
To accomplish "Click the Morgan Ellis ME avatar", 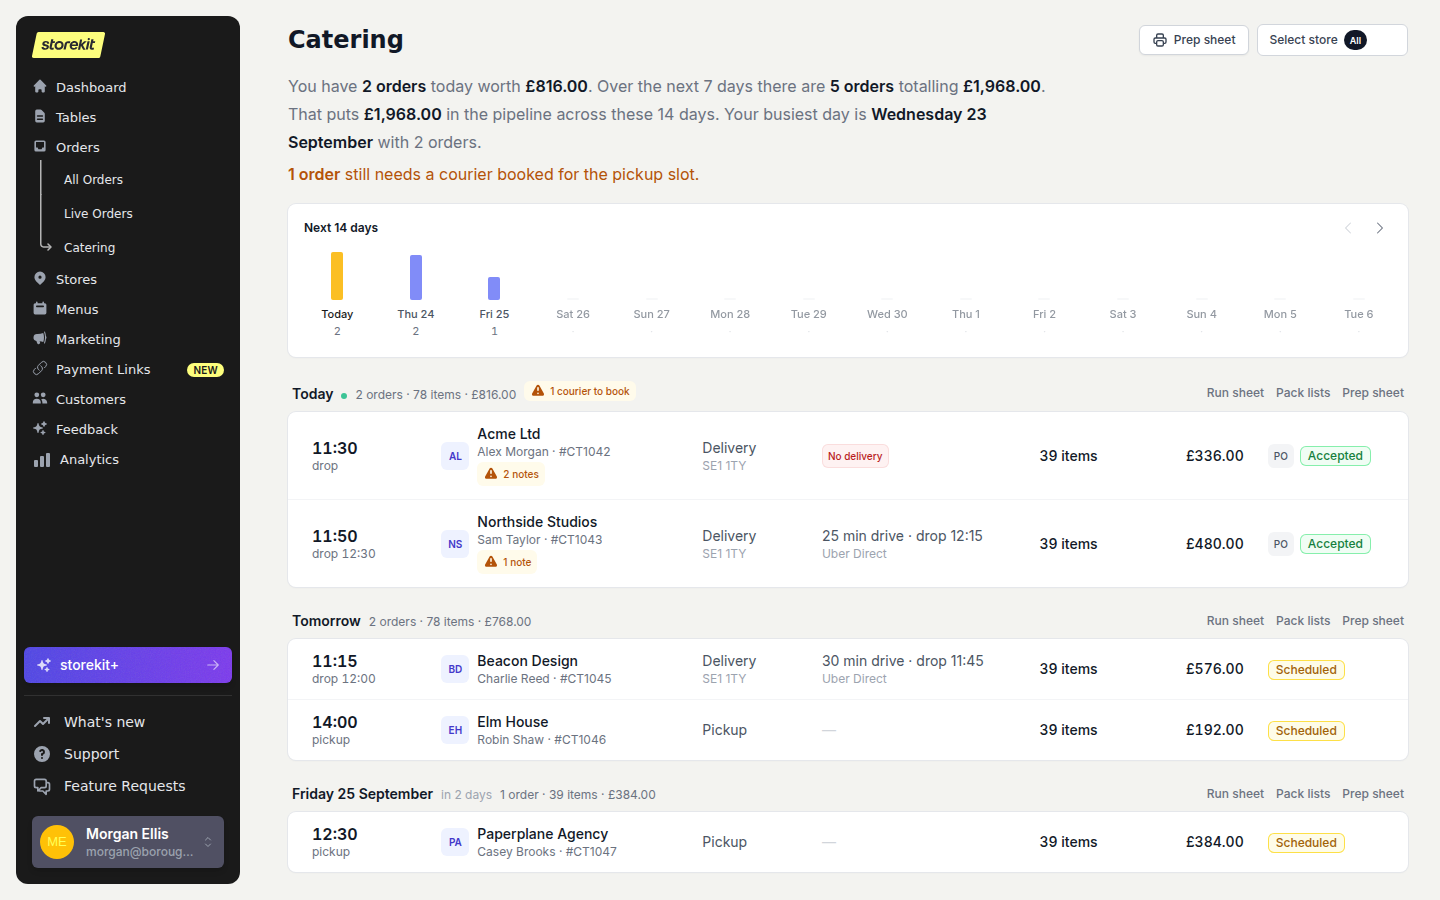I will (x=57, y=842).
